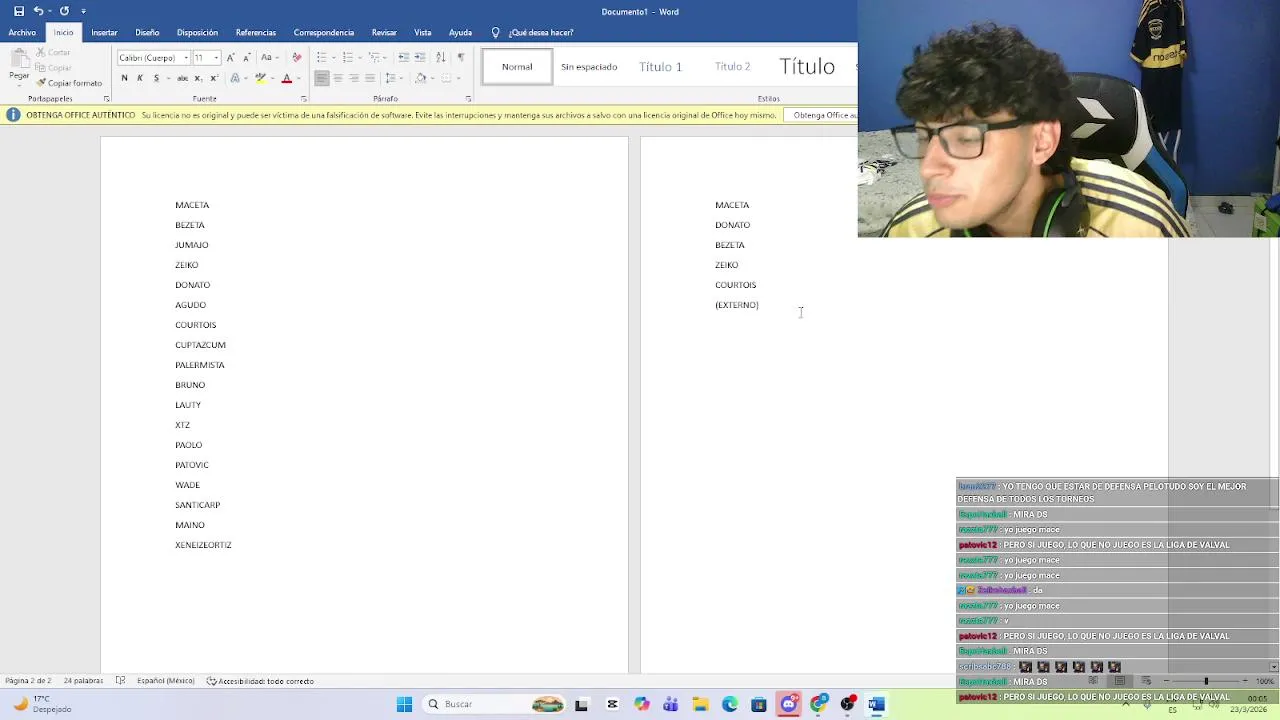
Task: Open the Windows Start menu
Action: click(404, 704)
